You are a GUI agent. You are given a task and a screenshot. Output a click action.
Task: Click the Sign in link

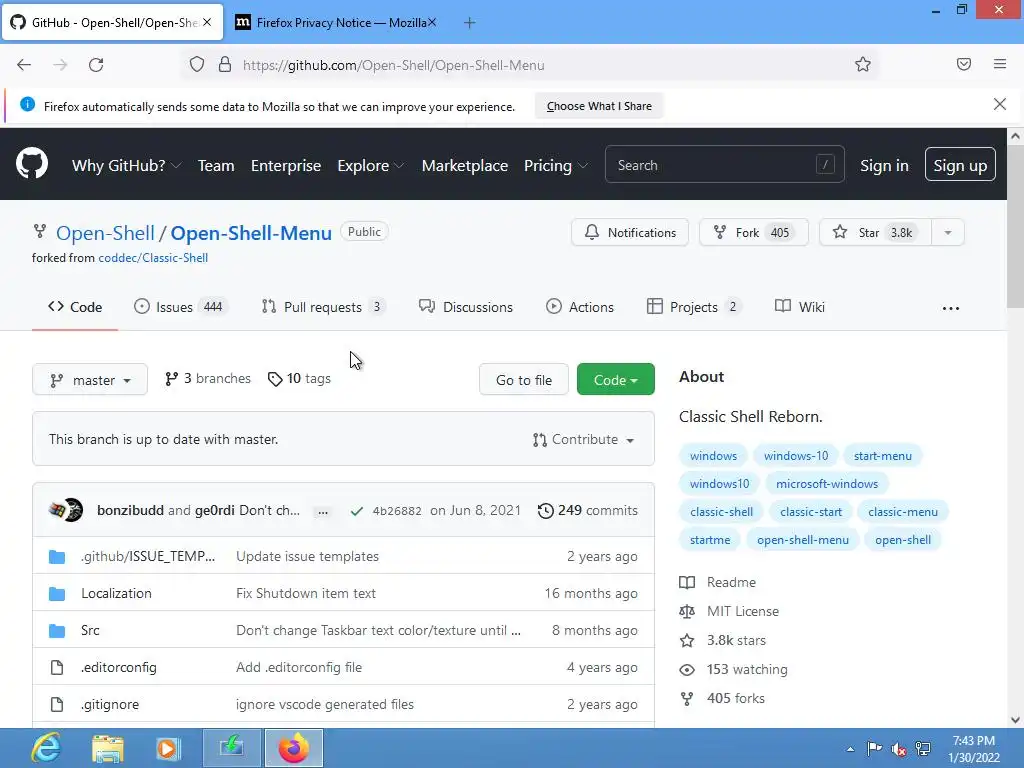click(884, 166)
